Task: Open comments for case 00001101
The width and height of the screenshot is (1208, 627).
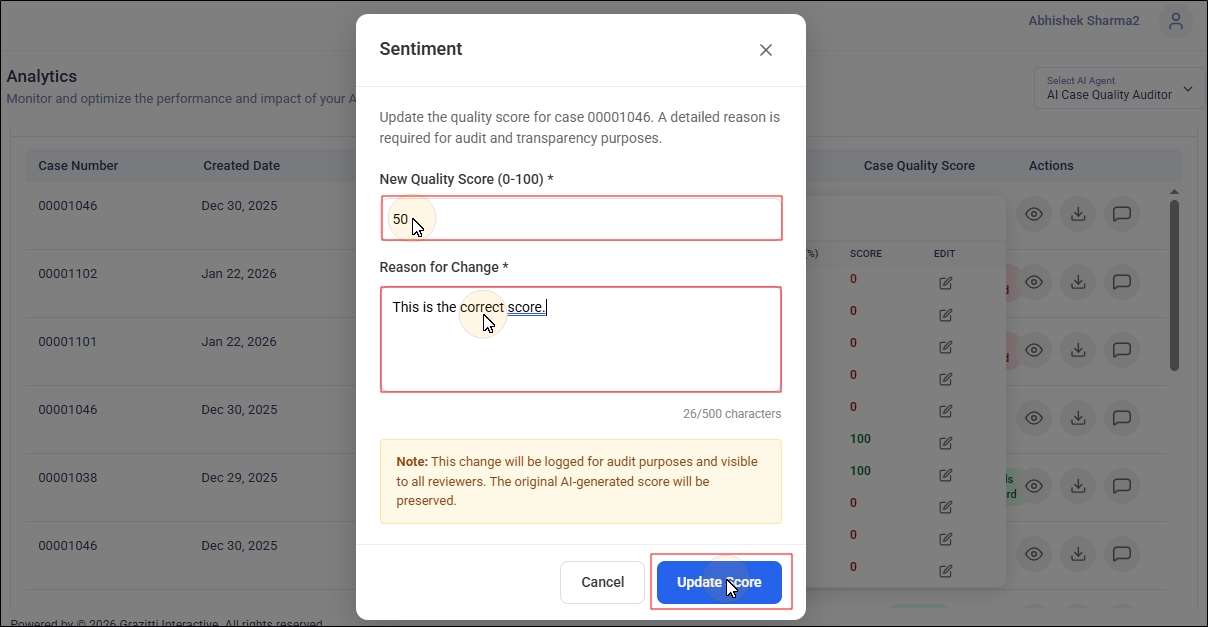Action: (x=1122, y=350)
